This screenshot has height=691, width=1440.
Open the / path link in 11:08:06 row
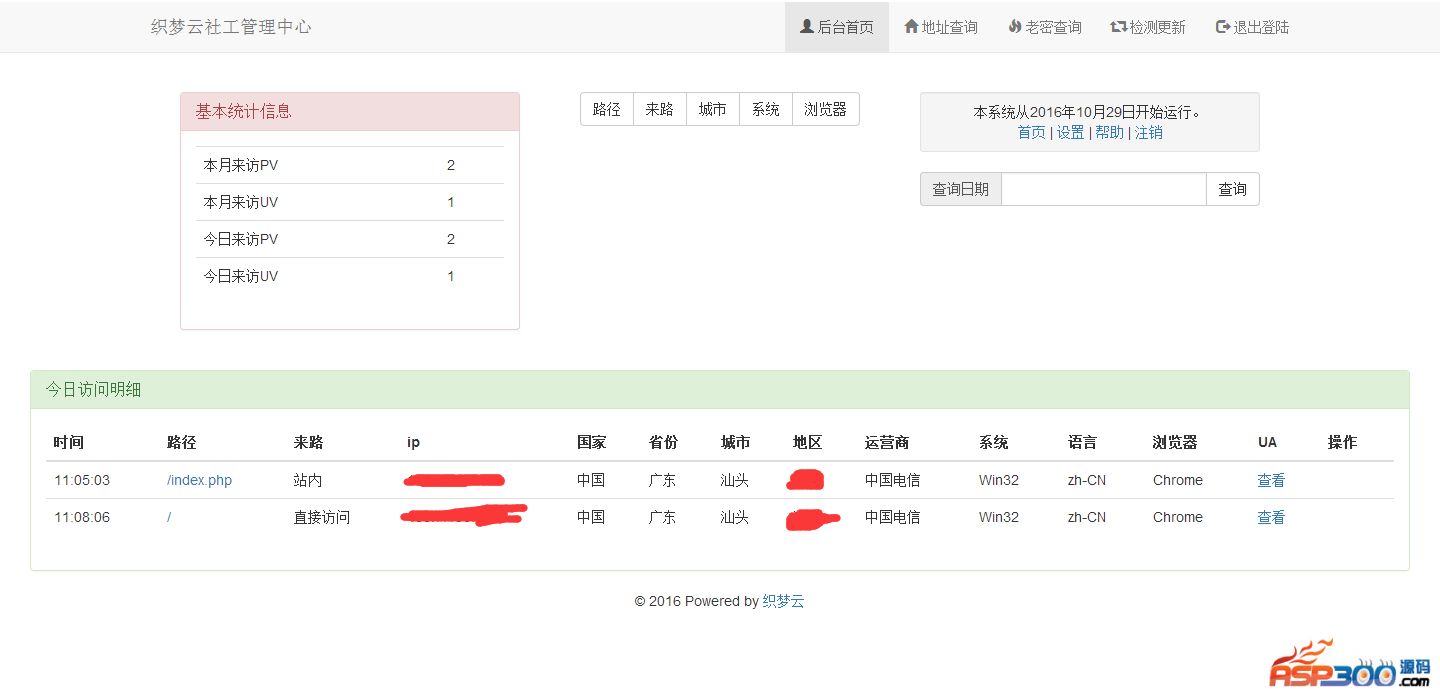click(x=169, y=517)
